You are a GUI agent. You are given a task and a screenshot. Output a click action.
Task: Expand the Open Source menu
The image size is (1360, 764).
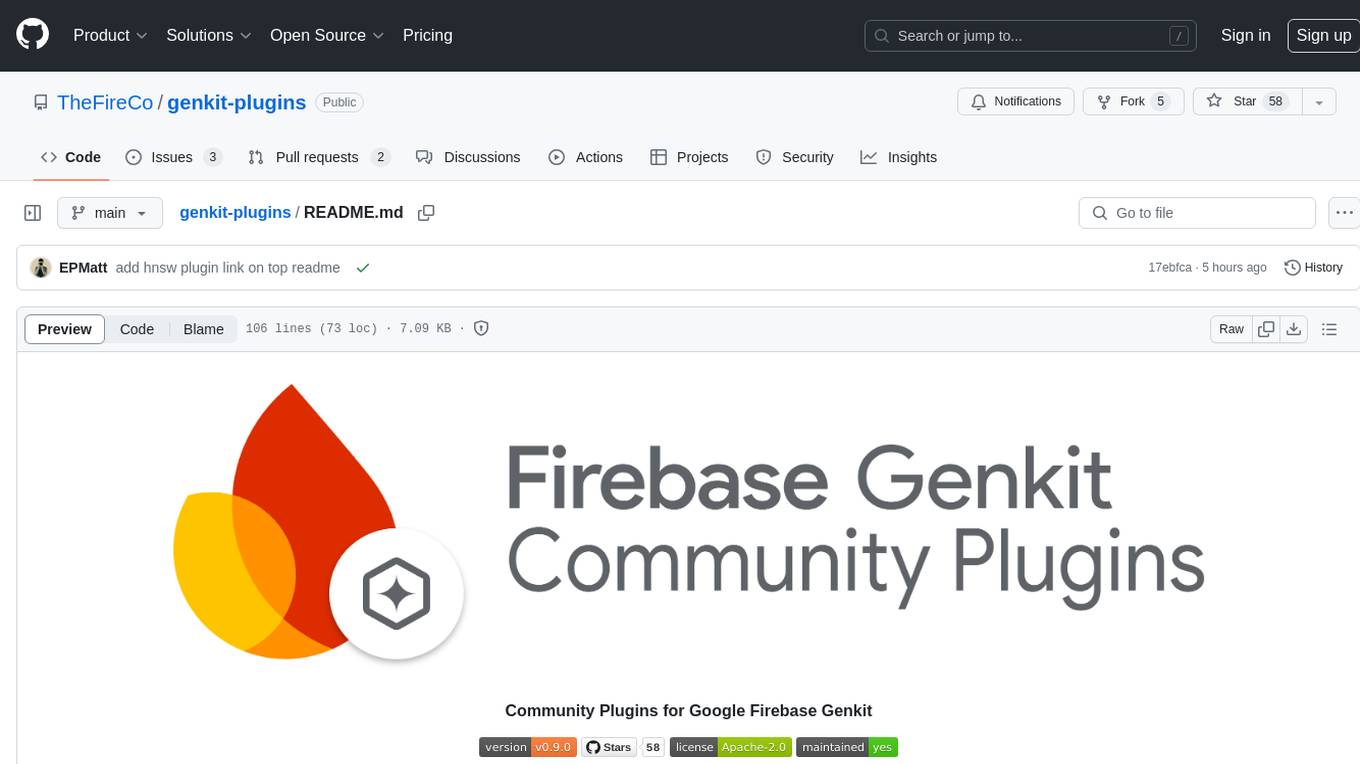coord(327,35)
